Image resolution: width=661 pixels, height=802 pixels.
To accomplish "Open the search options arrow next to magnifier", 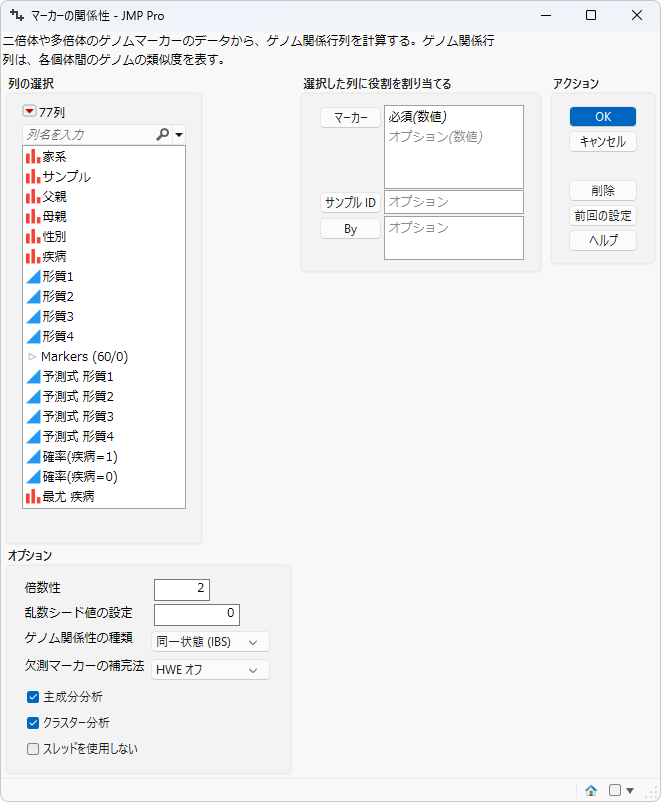I will (179, 135).
